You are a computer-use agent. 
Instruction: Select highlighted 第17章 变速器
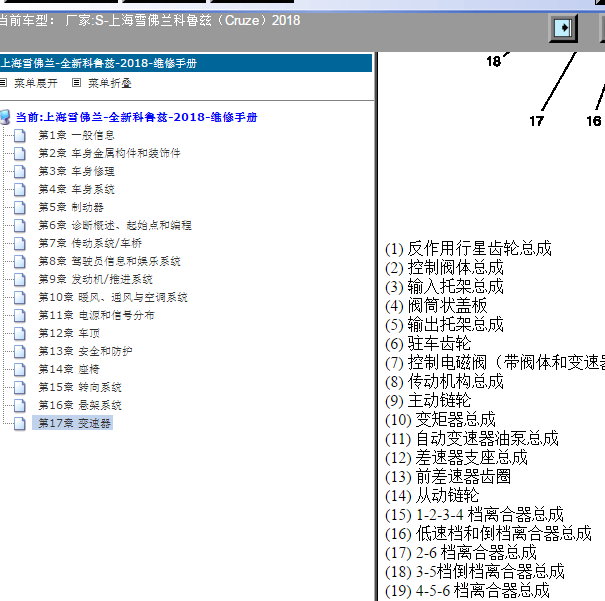pos(73,423)
